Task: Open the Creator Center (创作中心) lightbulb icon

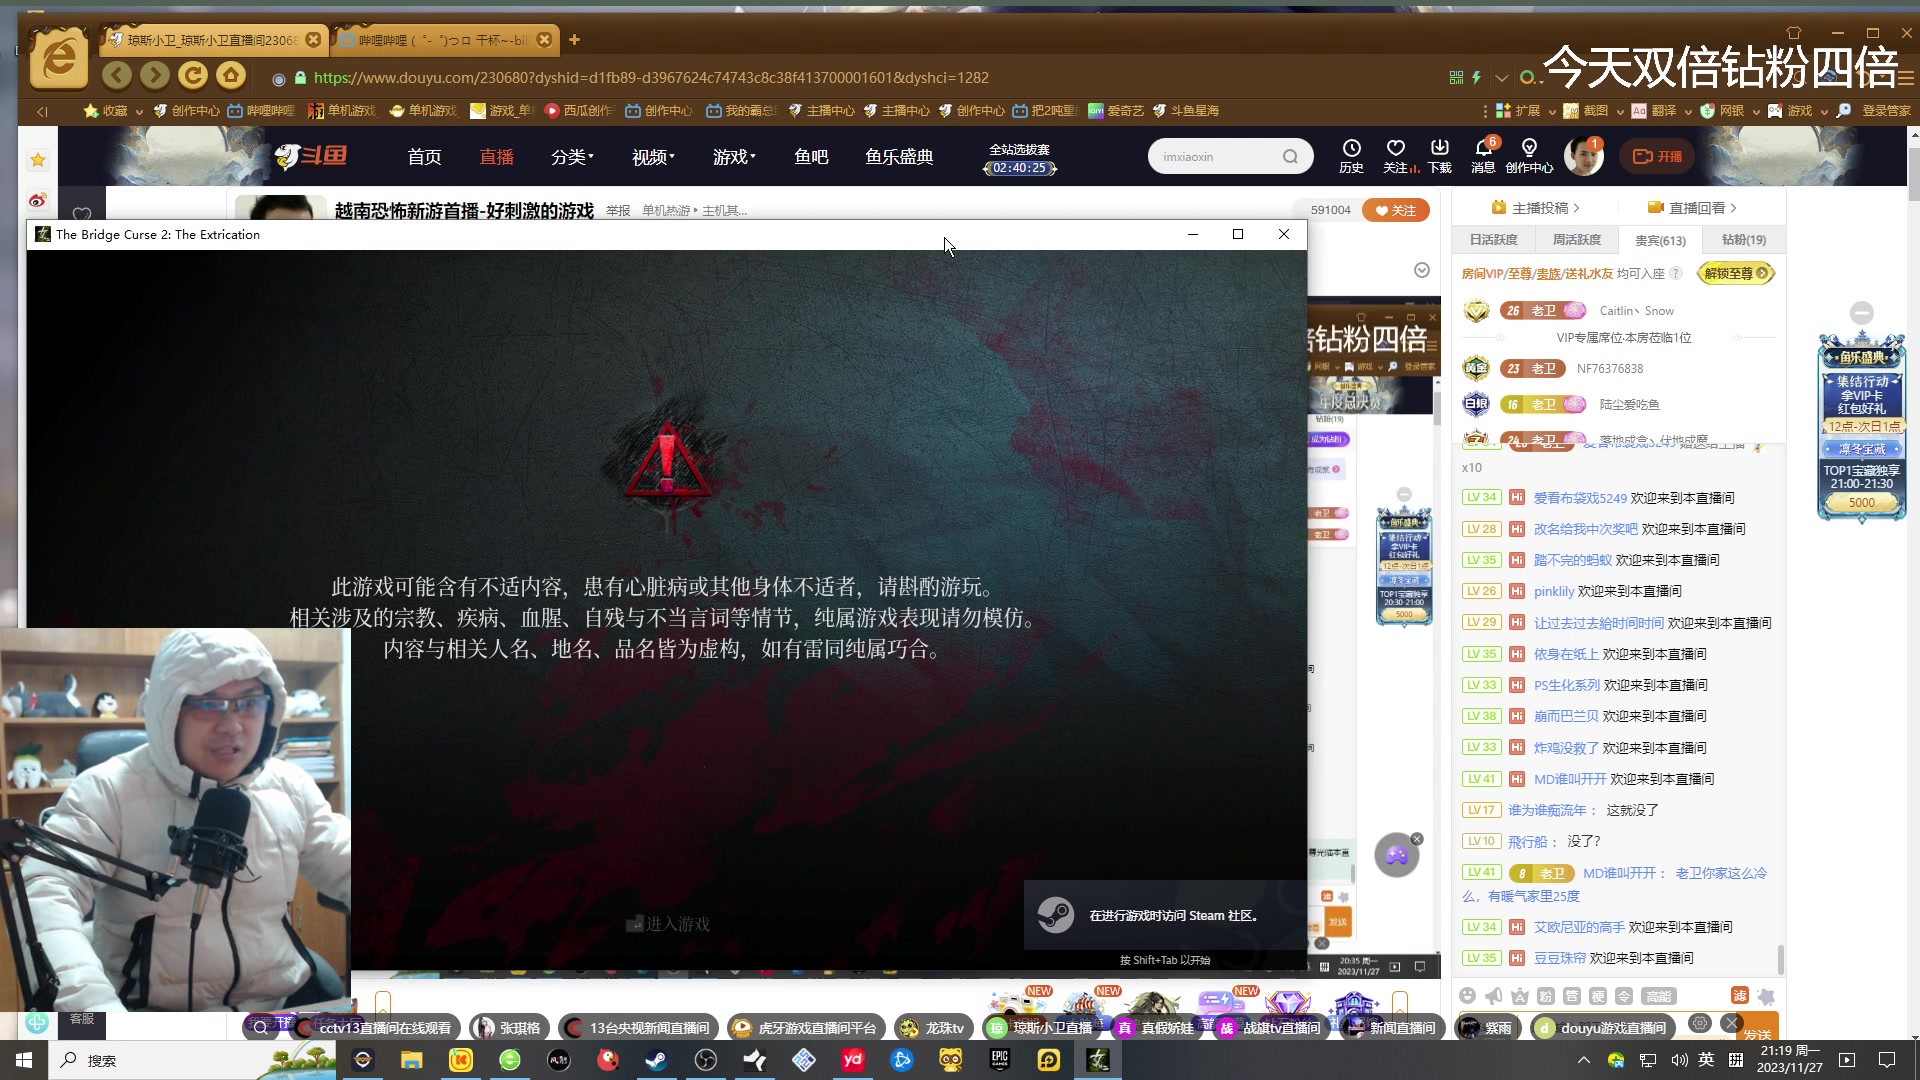Action: click(x=1529, y=149)
